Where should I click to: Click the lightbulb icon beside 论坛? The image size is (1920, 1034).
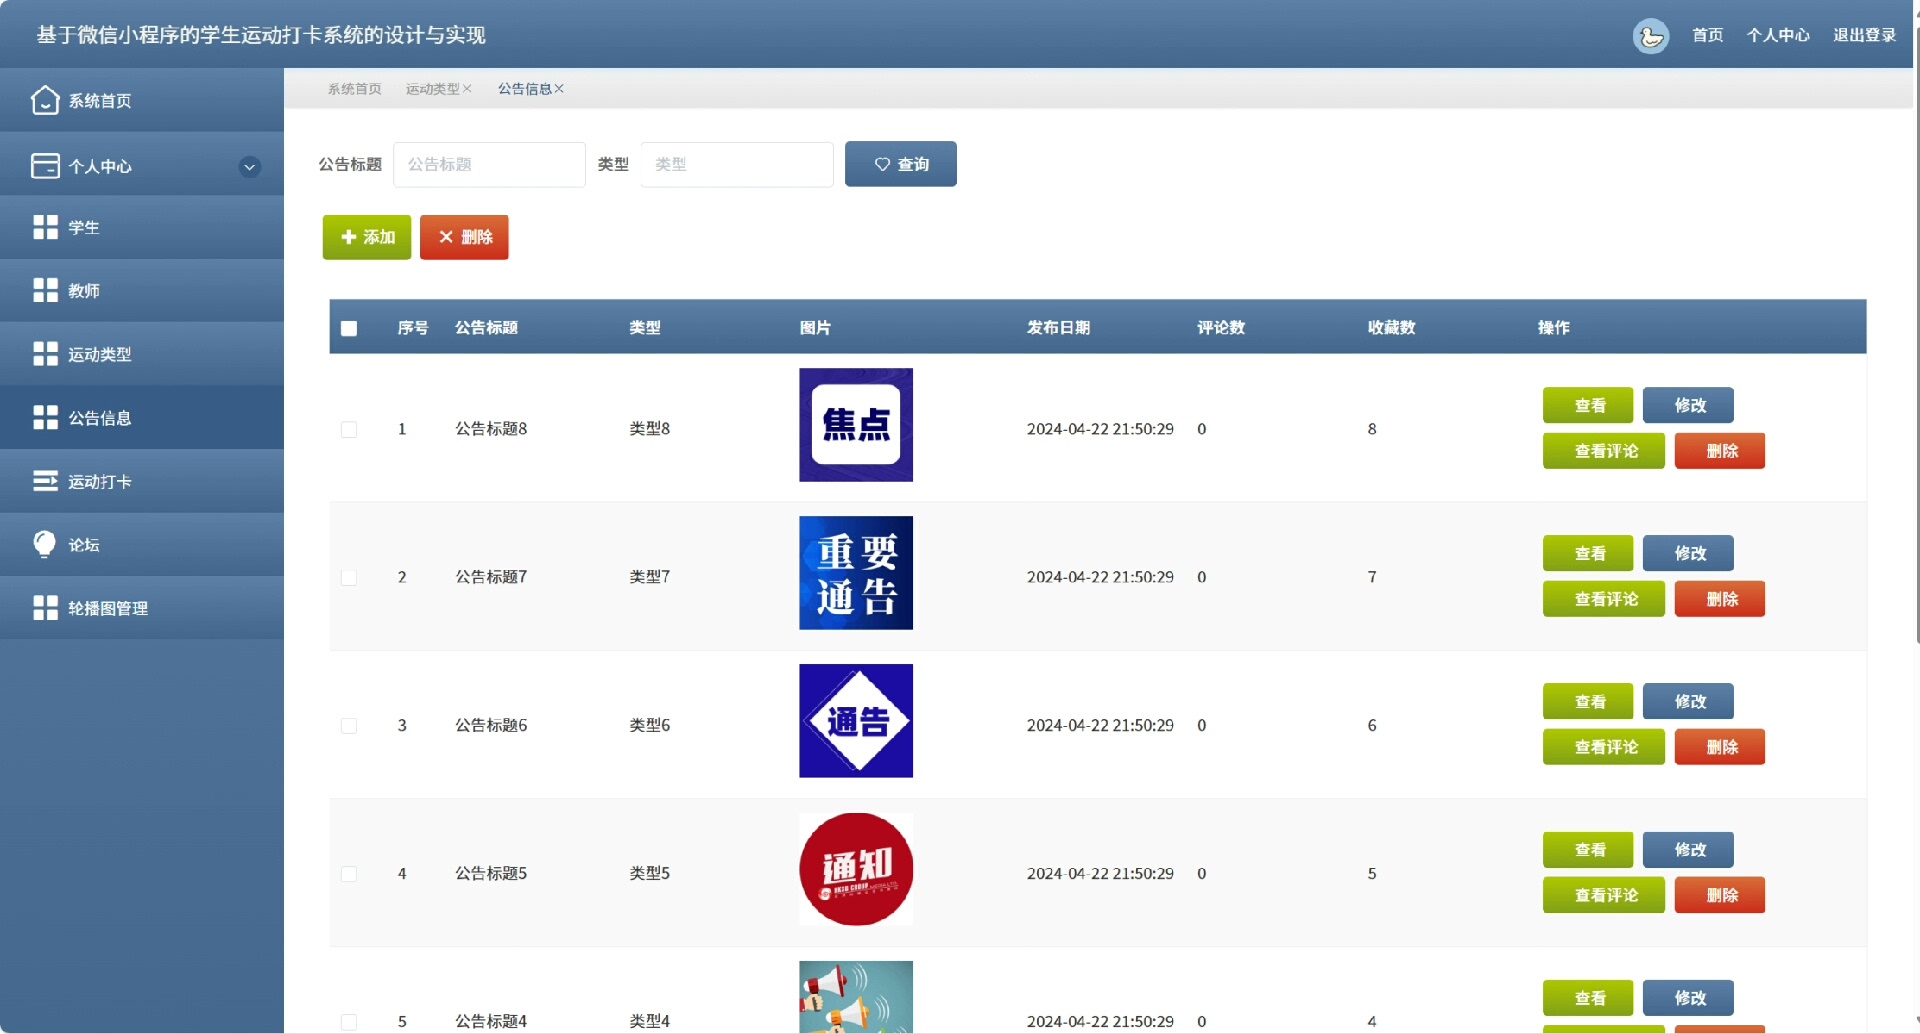[x=45, y=544]
